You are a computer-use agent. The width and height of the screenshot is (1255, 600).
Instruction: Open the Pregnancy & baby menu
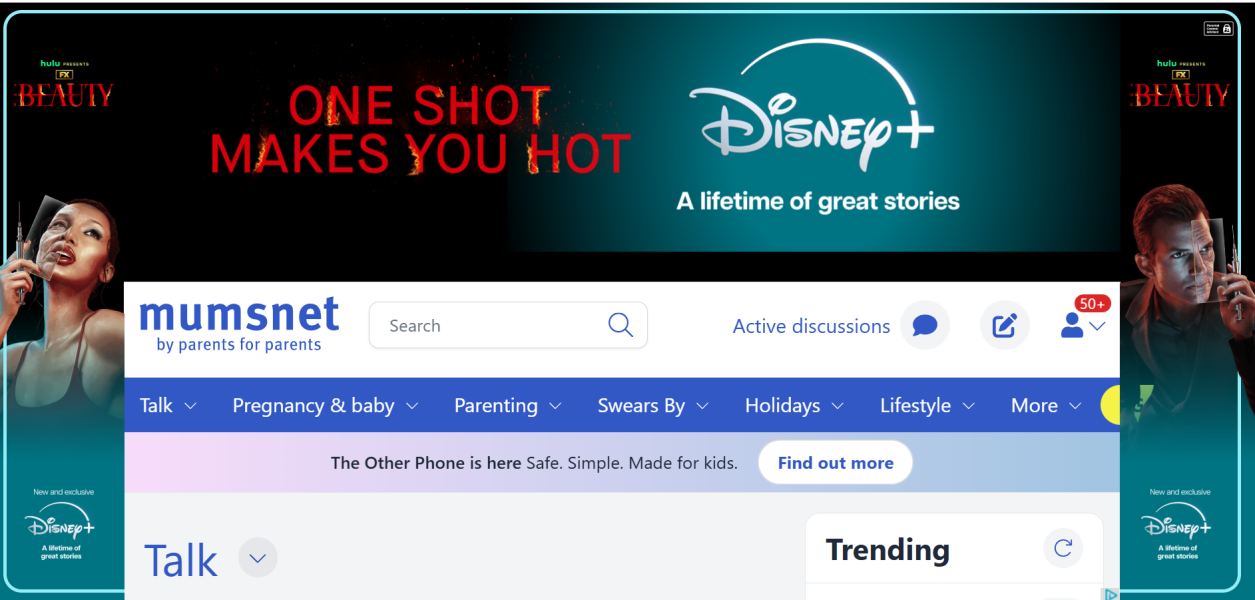(325, 405)
